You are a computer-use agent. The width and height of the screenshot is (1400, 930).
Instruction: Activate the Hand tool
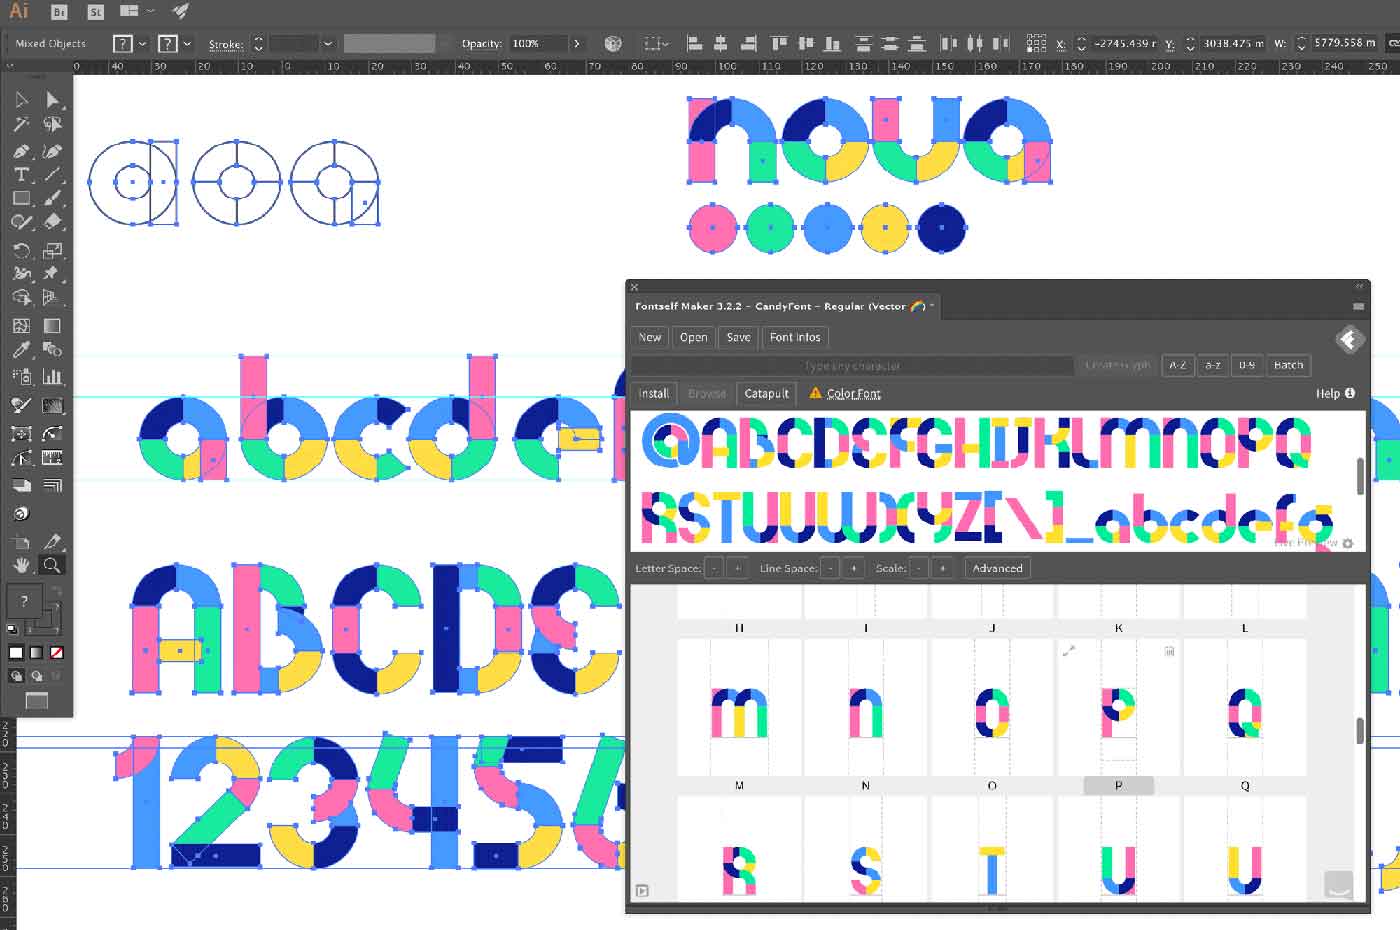pos(21,565)
